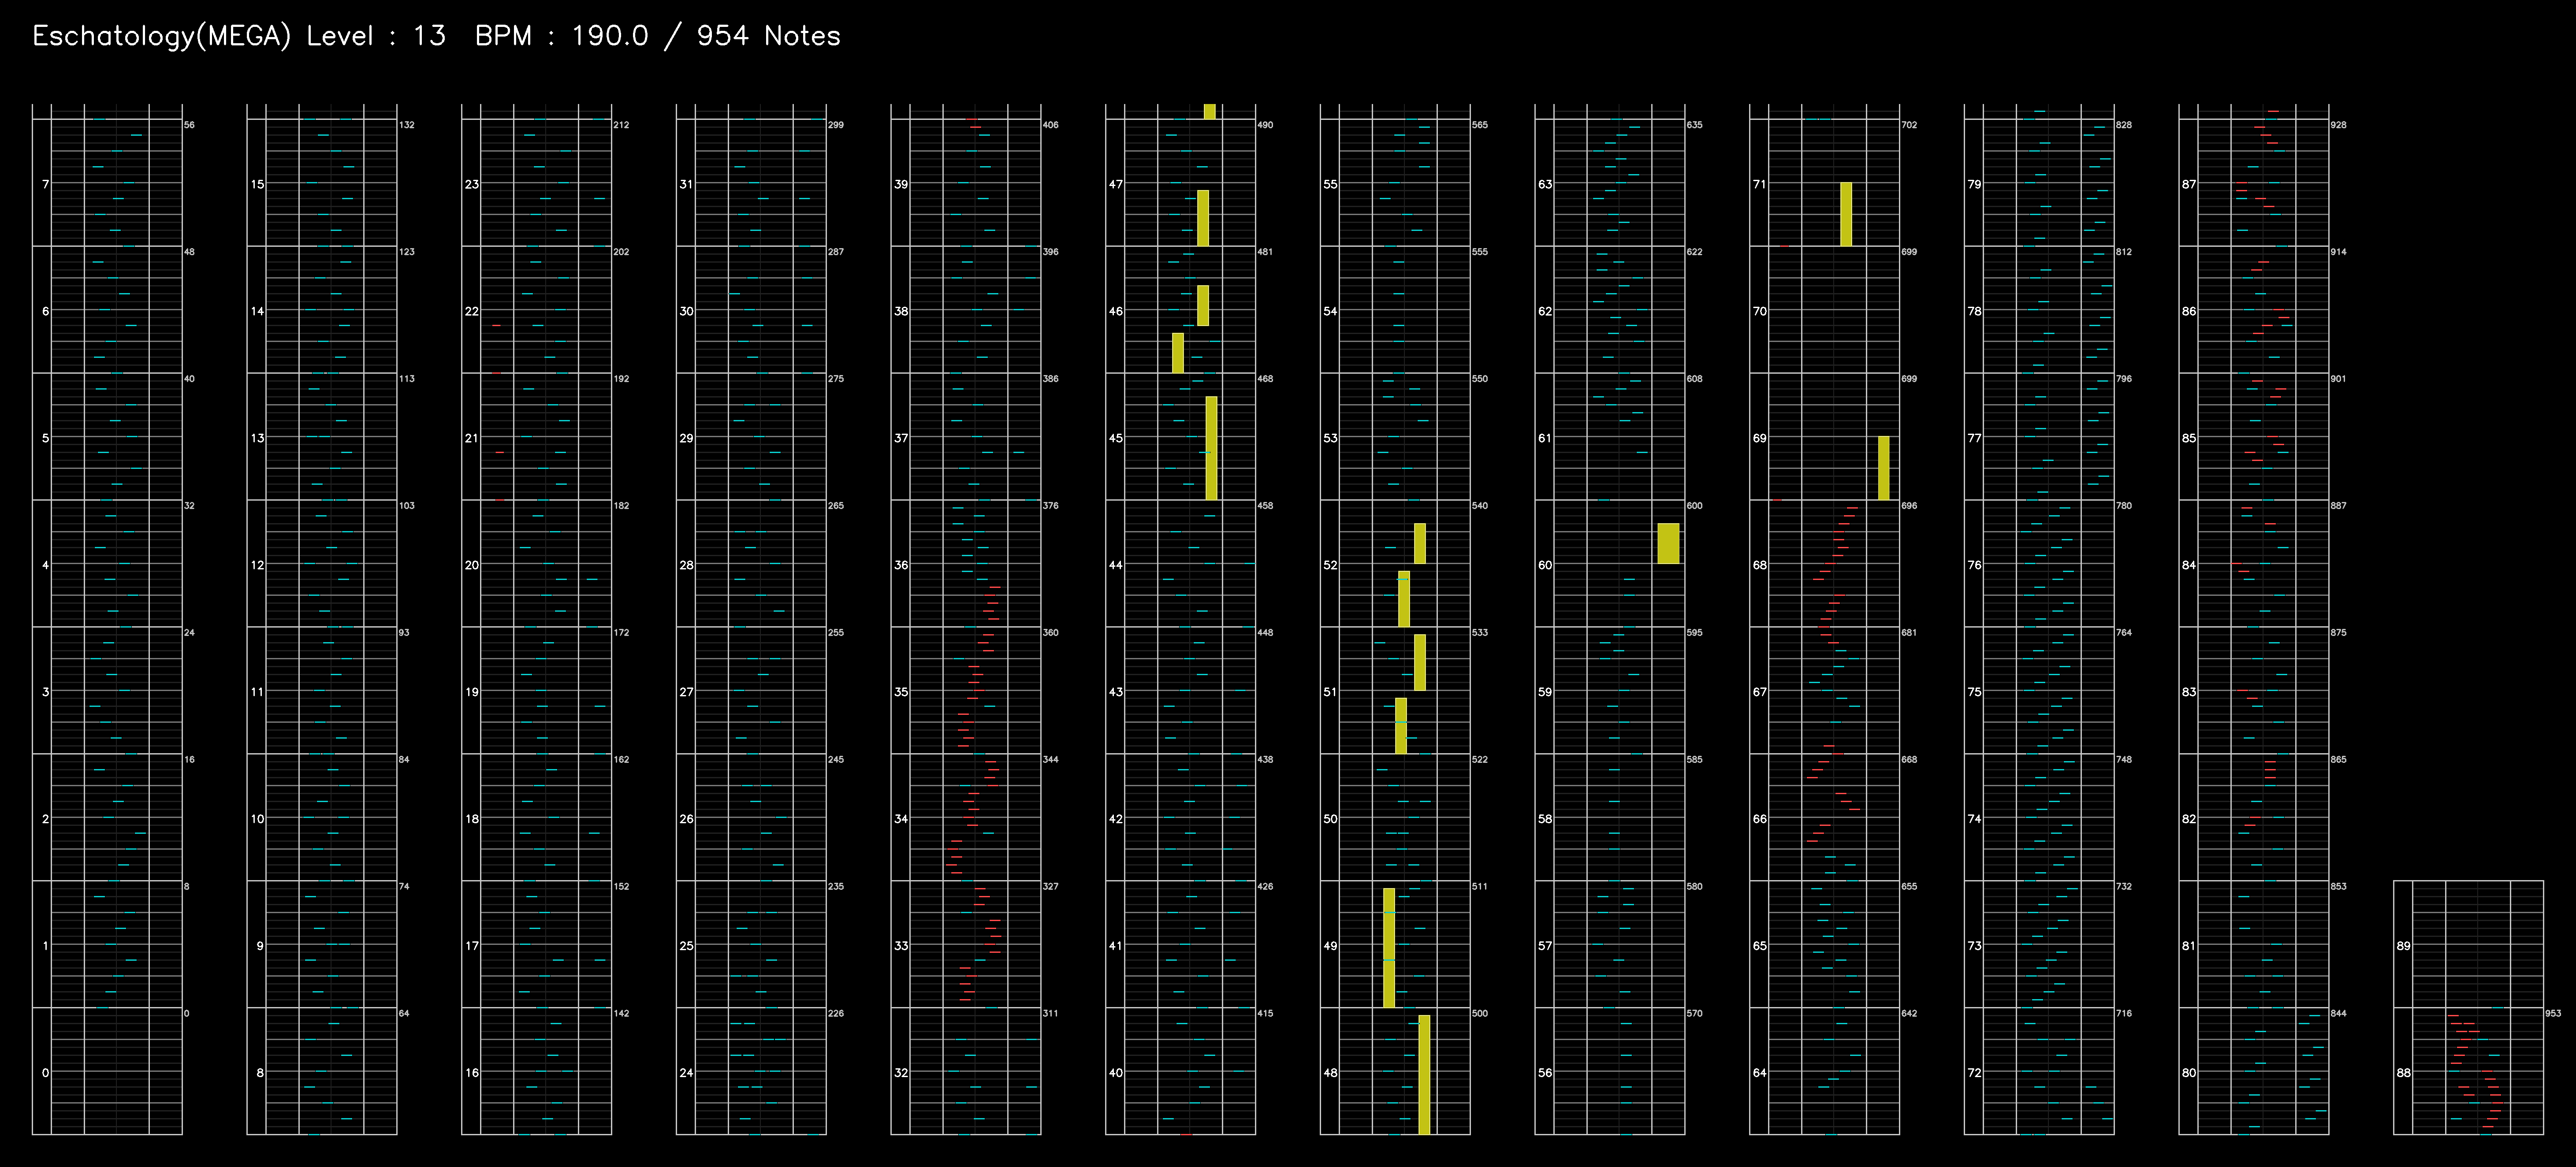Image resolution: width=2576 pixels, height=1167 pixels.
Task: Click measure number 31 label
Action: tap(686, 184)
